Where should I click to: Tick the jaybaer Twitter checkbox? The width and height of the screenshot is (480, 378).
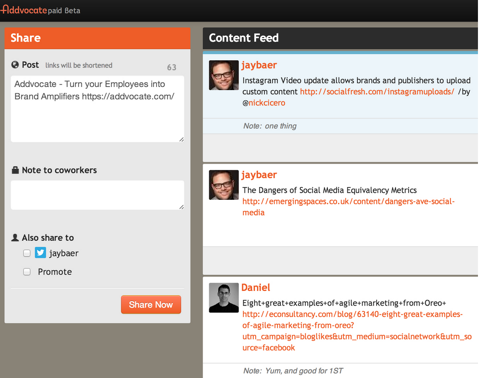(27, 253)
